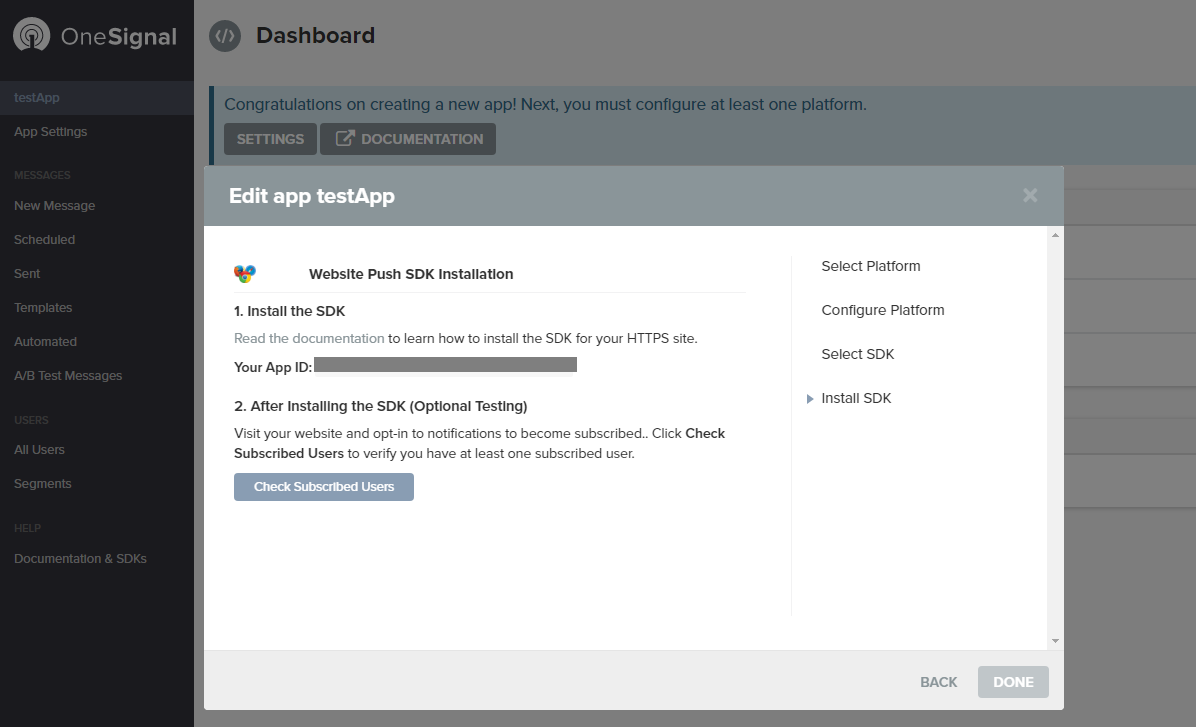Open the Documentation button with external-link icon
The height and width of the screenshot is (727, 1196).
pos(408,139)
